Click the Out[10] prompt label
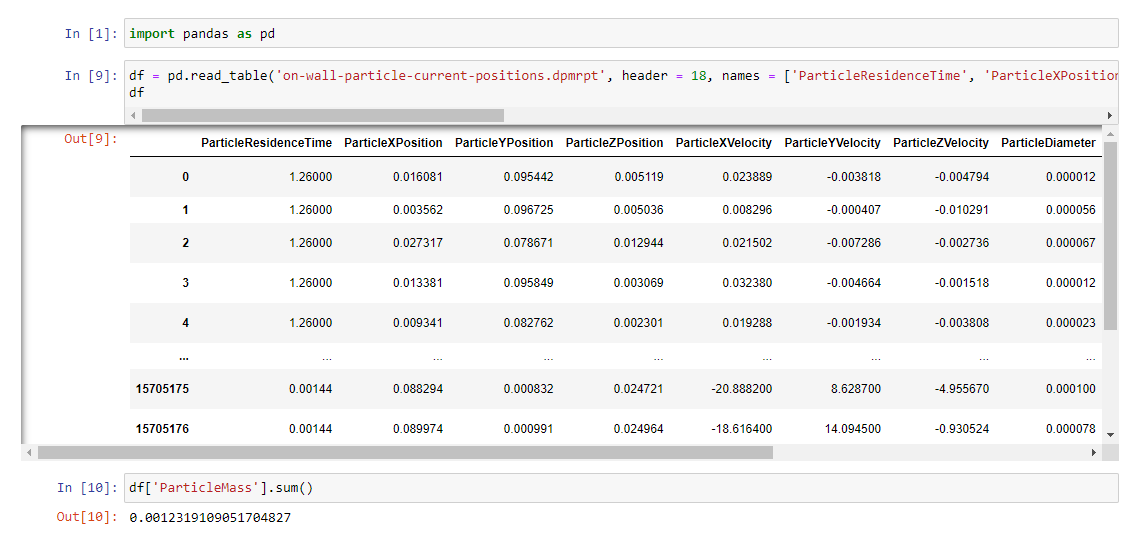 [88, 518]
